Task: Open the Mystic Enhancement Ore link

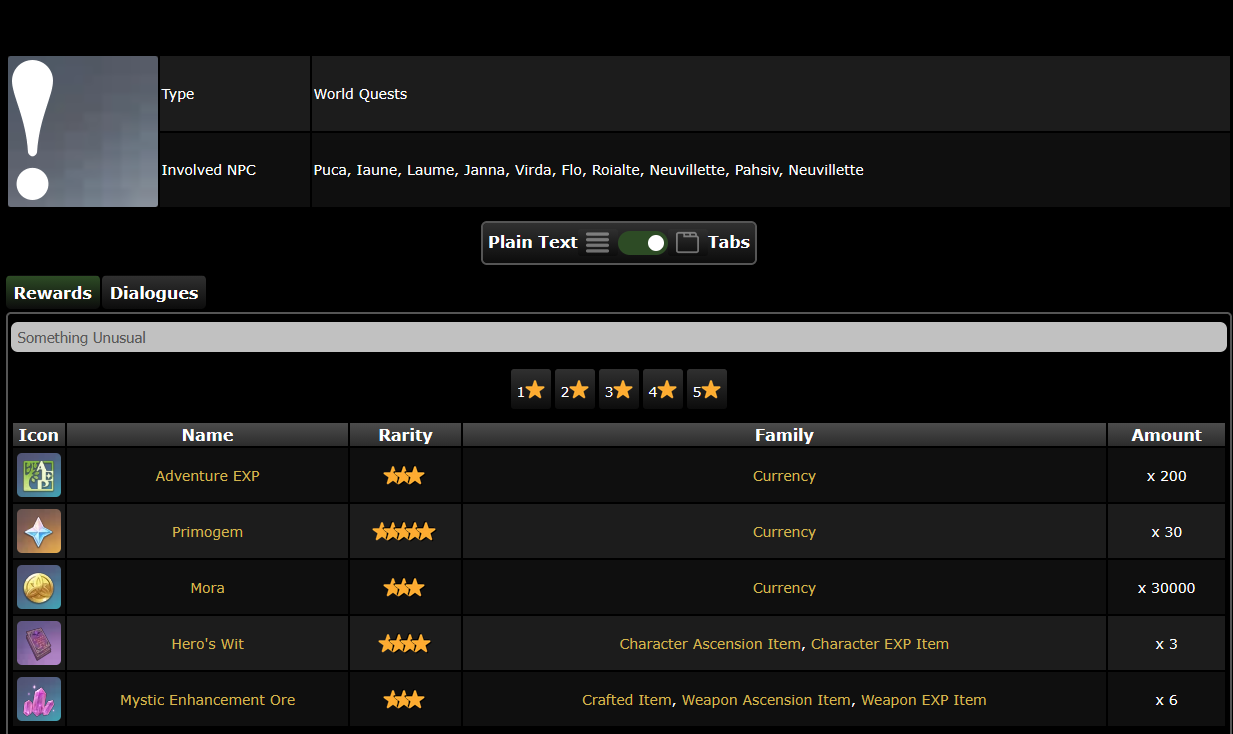Action: [208, 700]
